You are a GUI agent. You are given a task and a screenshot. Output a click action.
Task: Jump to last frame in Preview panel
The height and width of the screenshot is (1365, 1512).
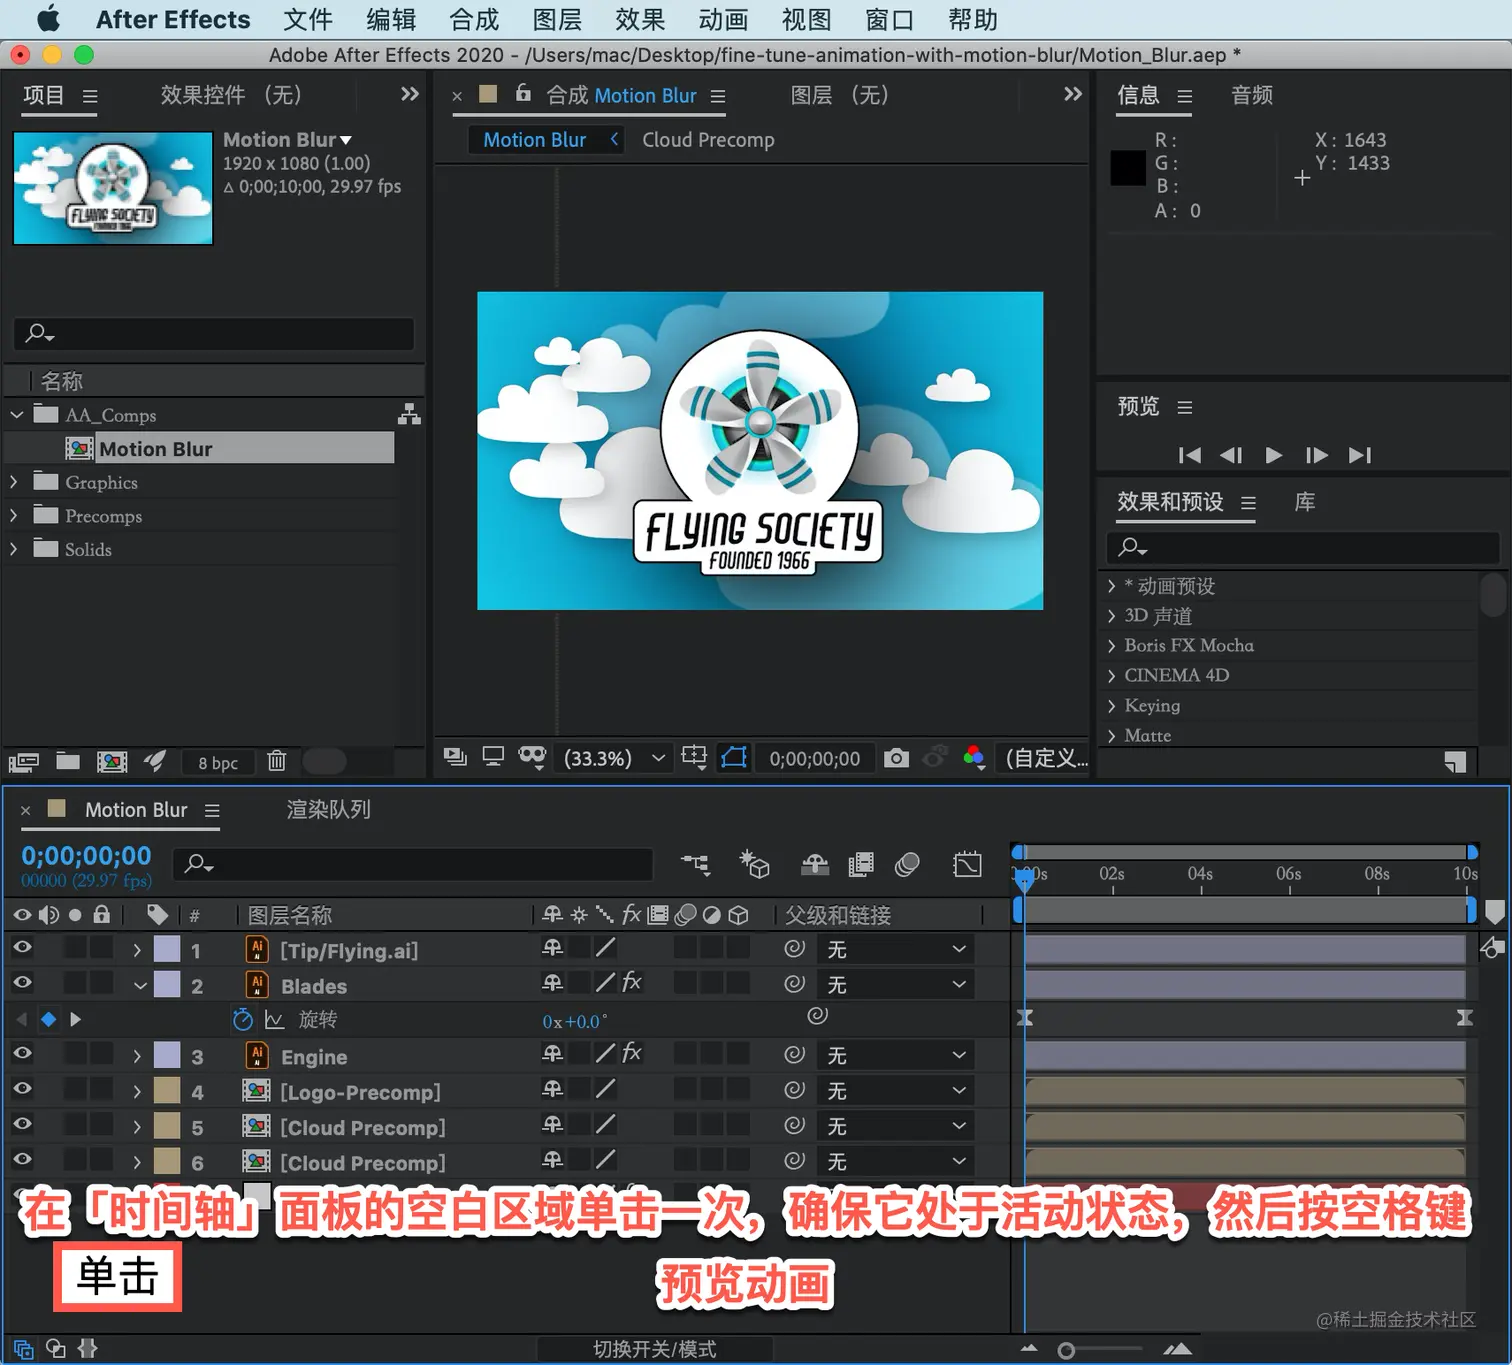(x=1360, y=455)
